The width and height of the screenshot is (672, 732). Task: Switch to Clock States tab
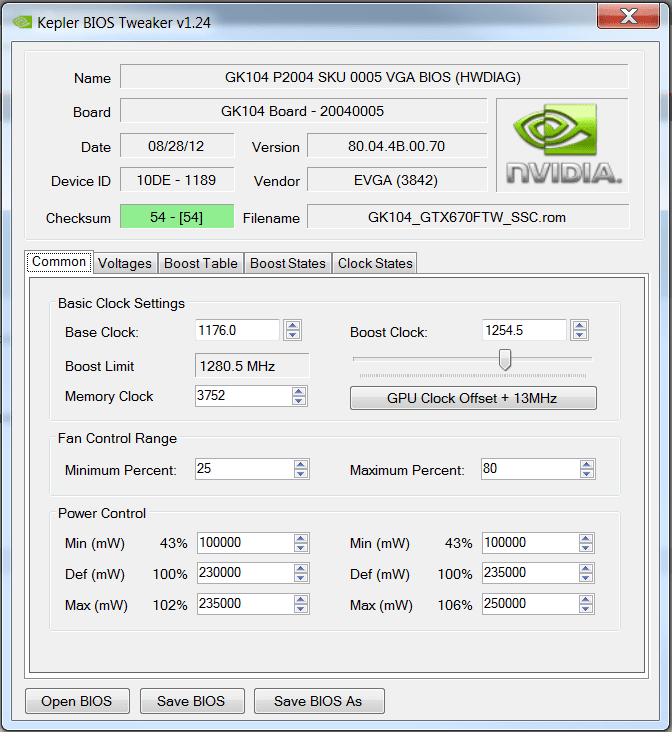pyautogui.click(x=375, y=263)
